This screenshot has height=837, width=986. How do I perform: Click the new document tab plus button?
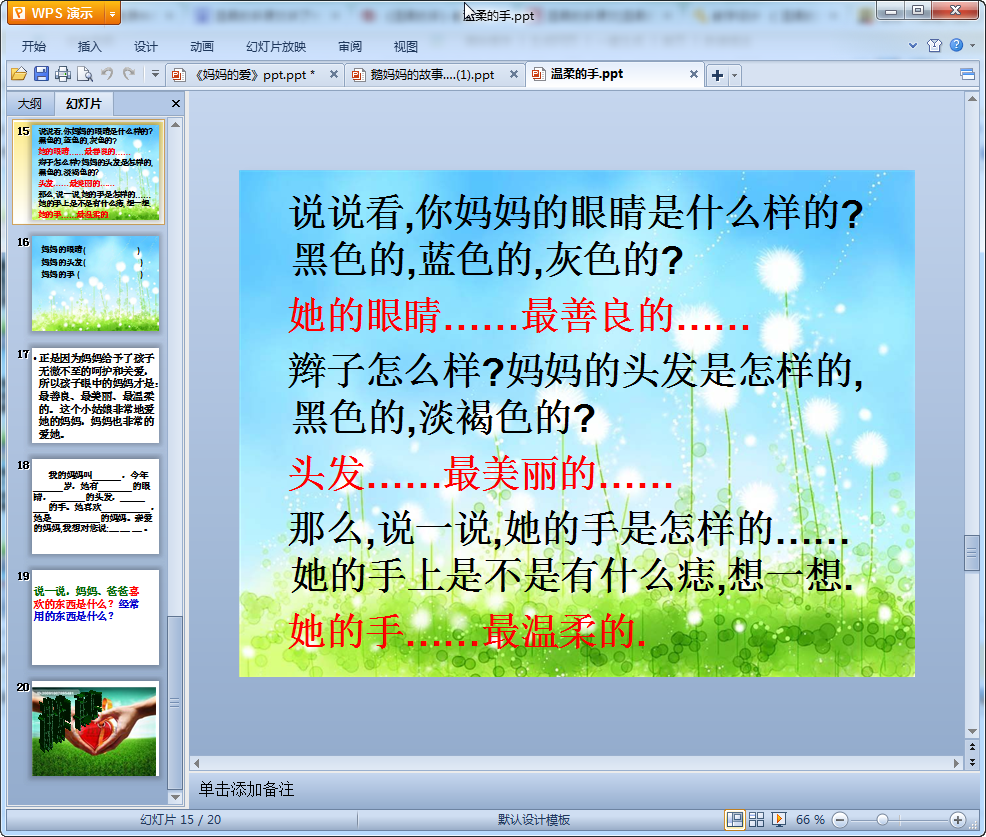pyautogui.click(x=717, y=75)
